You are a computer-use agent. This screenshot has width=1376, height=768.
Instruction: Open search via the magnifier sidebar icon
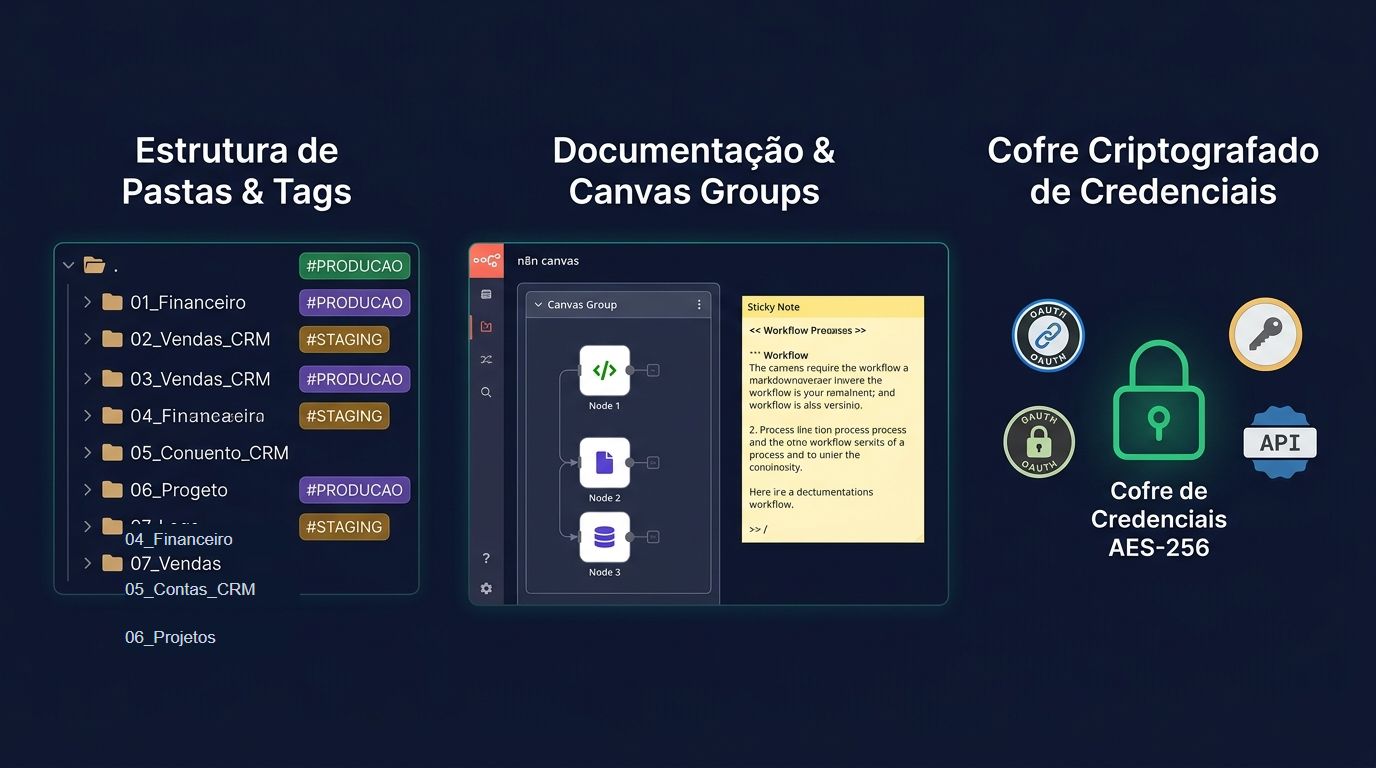(486, 392)
